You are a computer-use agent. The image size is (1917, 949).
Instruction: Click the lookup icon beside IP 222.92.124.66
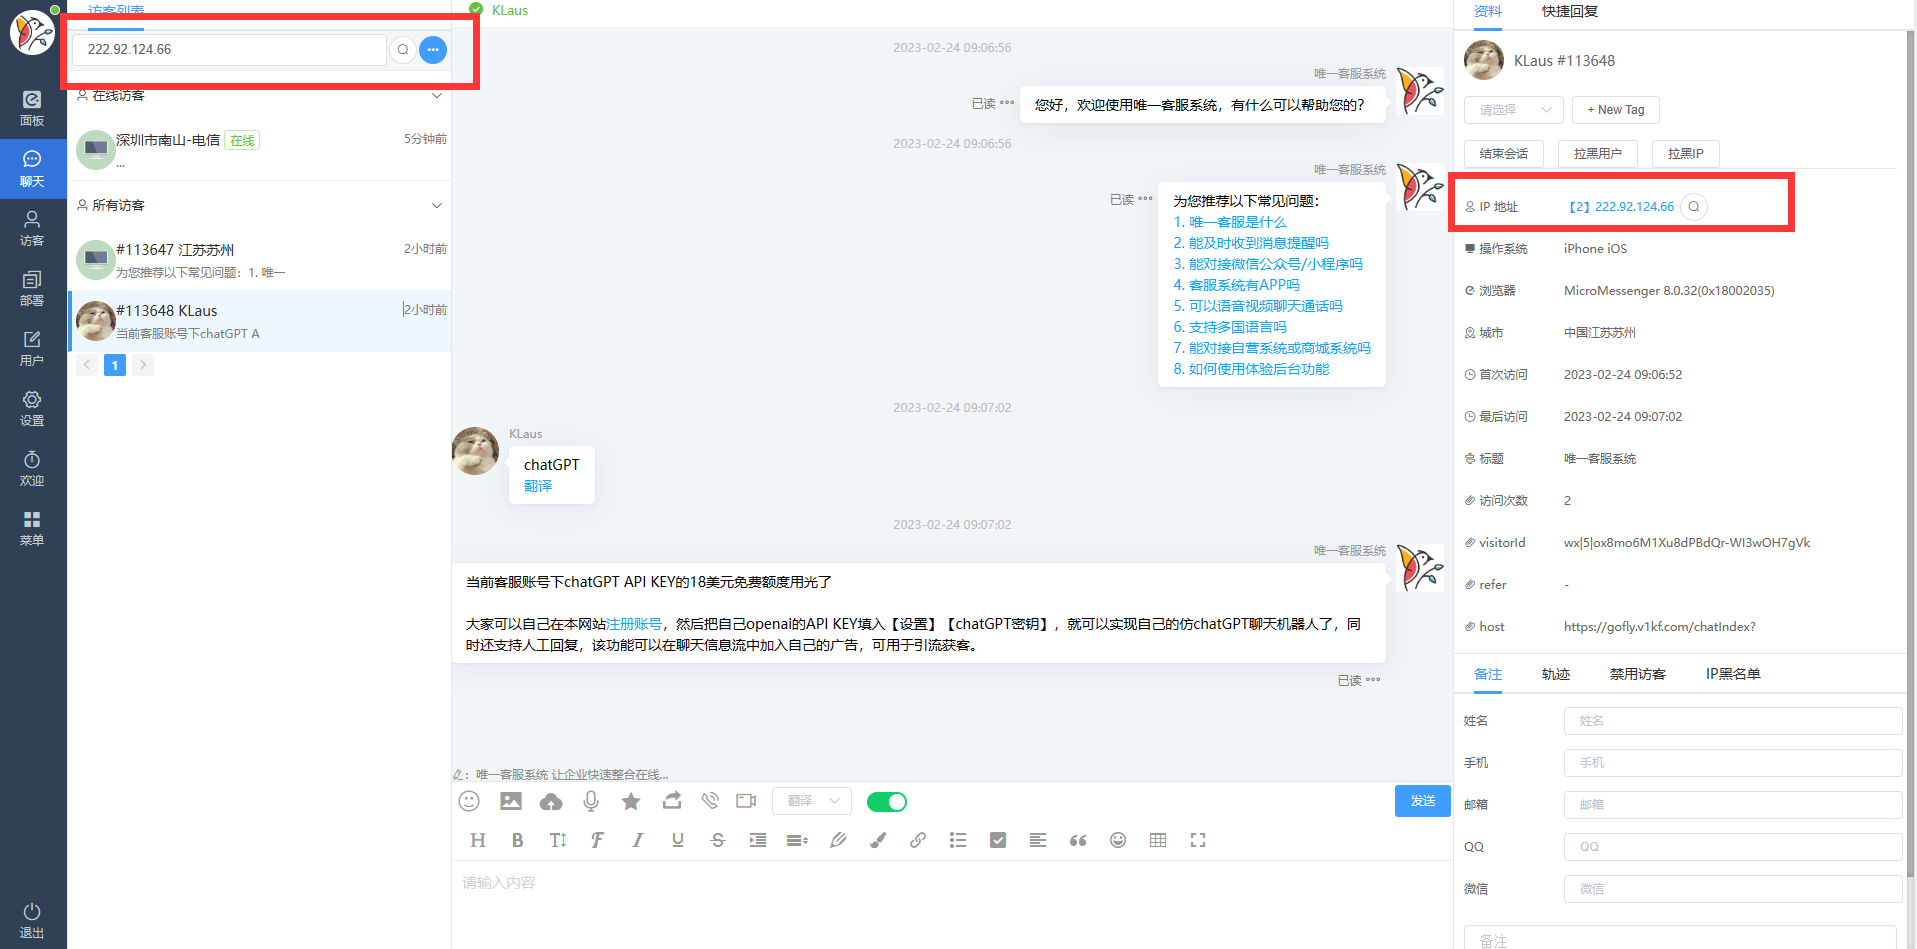click(1694, 207)
